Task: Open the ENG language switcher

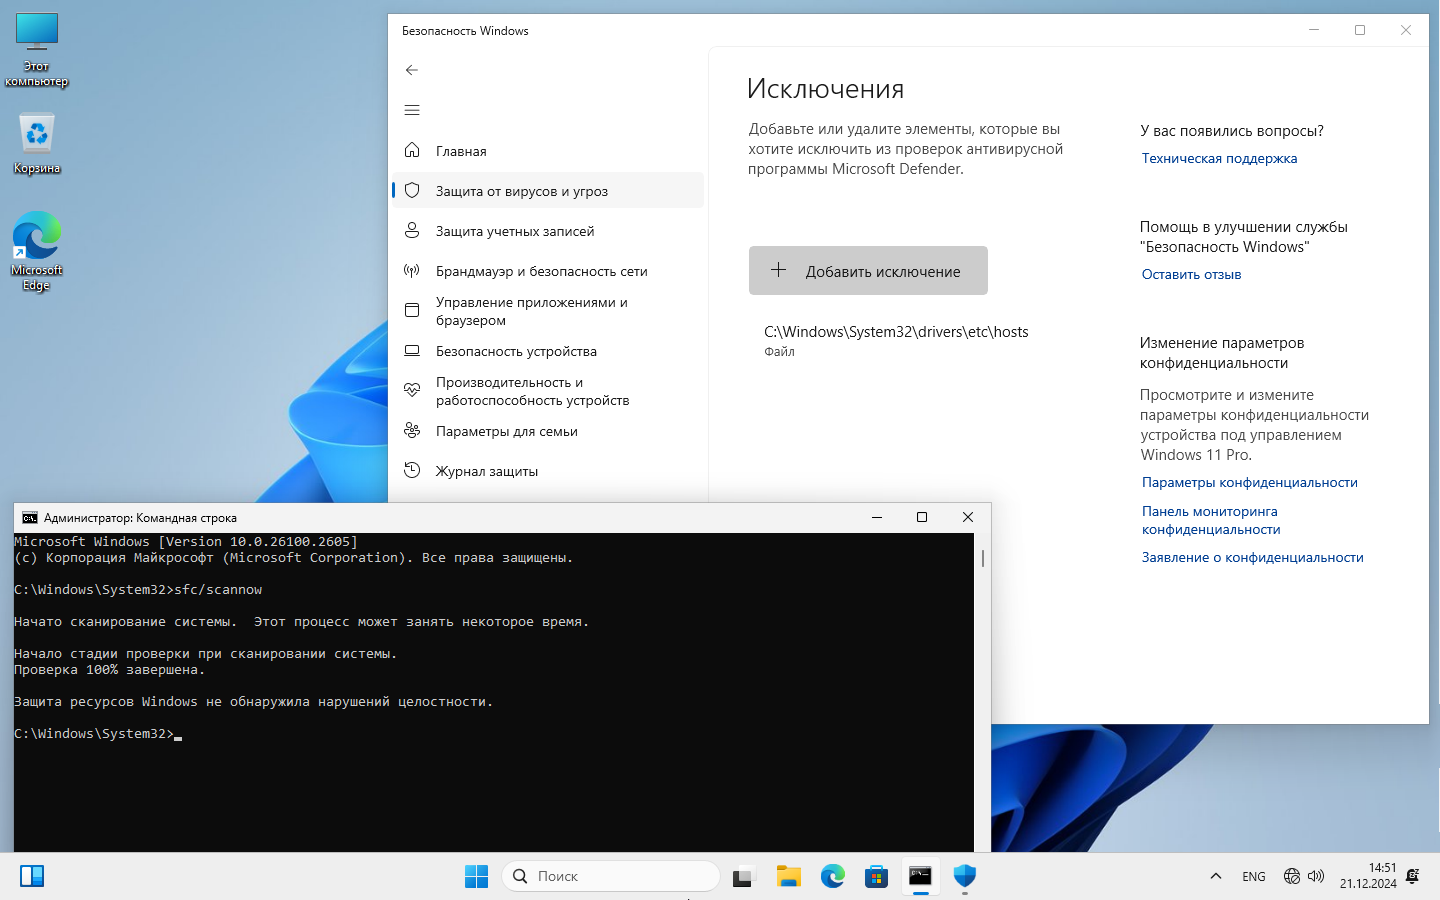Action: click(1254, 876)
